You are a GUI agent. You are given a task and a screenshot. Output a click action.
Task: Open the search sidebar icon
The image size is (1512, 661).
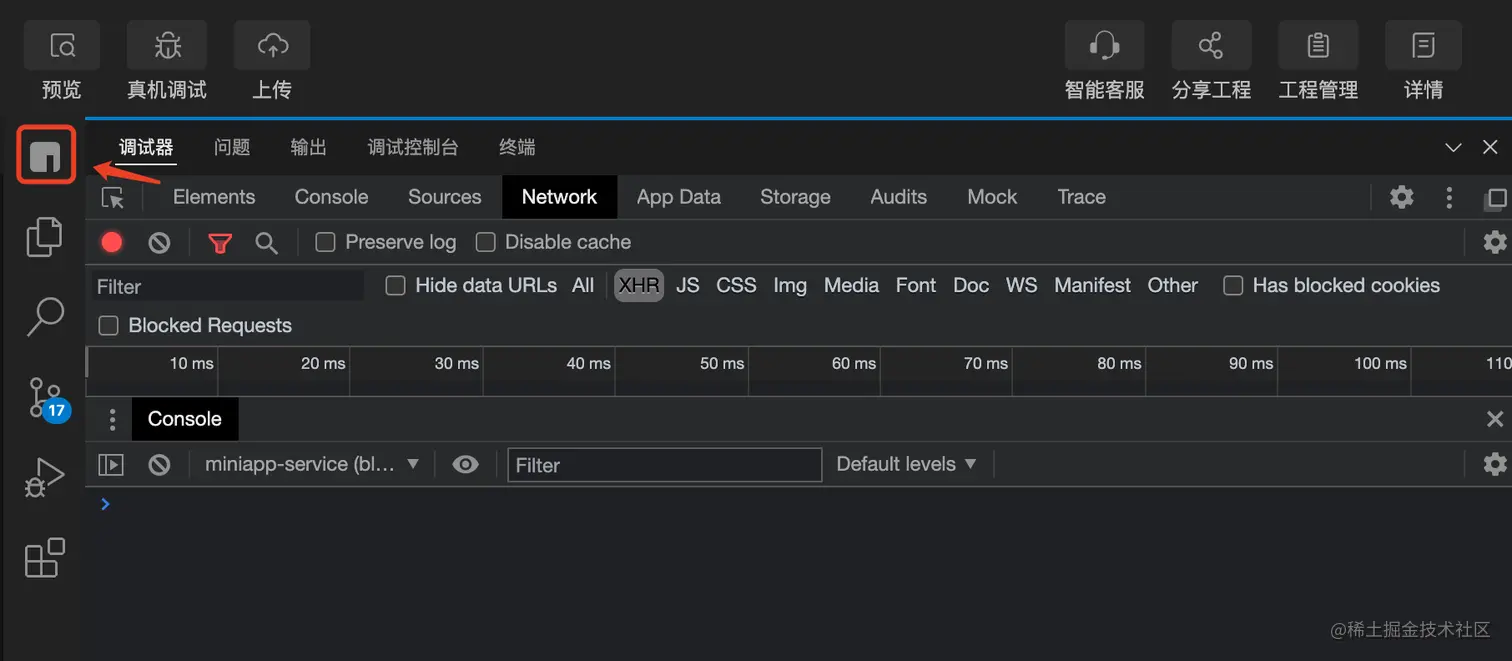pos(44,316)
